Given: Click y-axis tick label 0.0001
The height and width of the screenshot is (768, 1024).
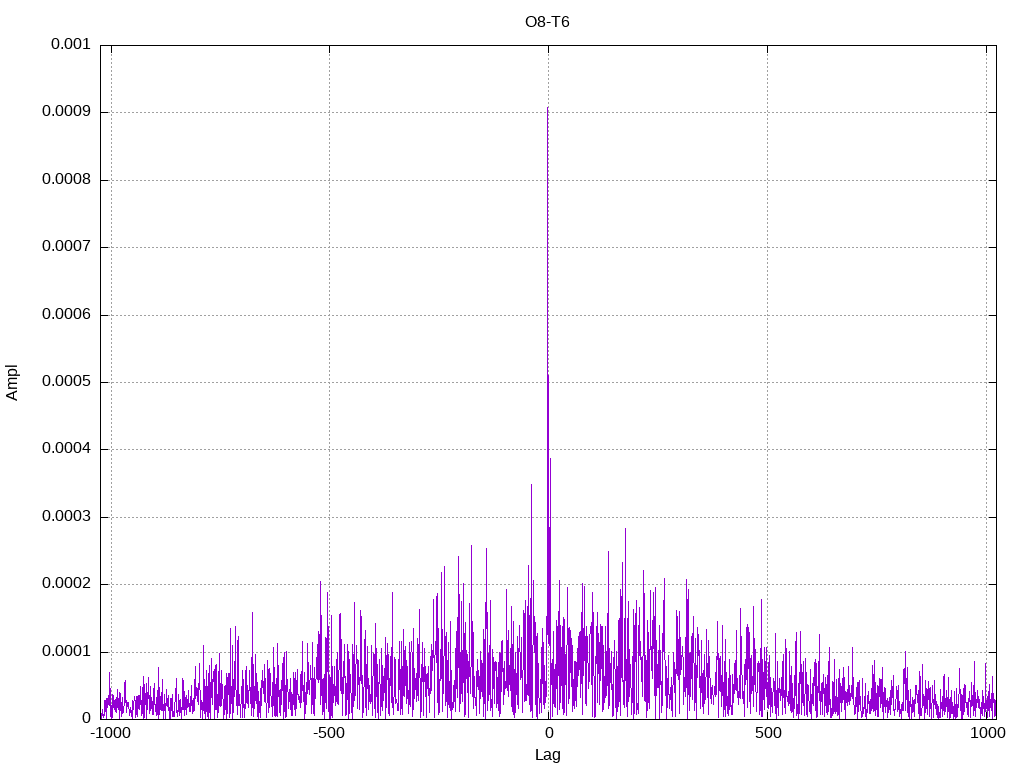Looking at the screenshot, I should pos(66,652).
